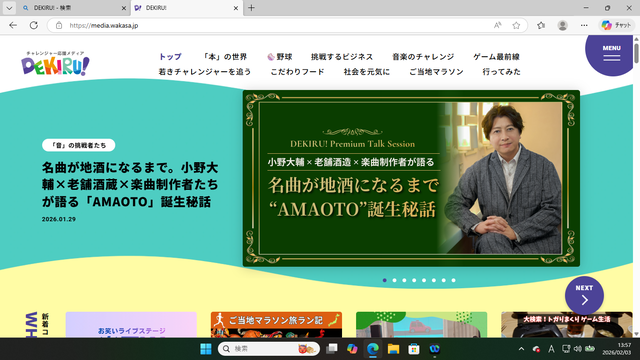Open お笑いライブステージ article card
Viewport: 640px width, 360px height.
click(x=131, y=325)
